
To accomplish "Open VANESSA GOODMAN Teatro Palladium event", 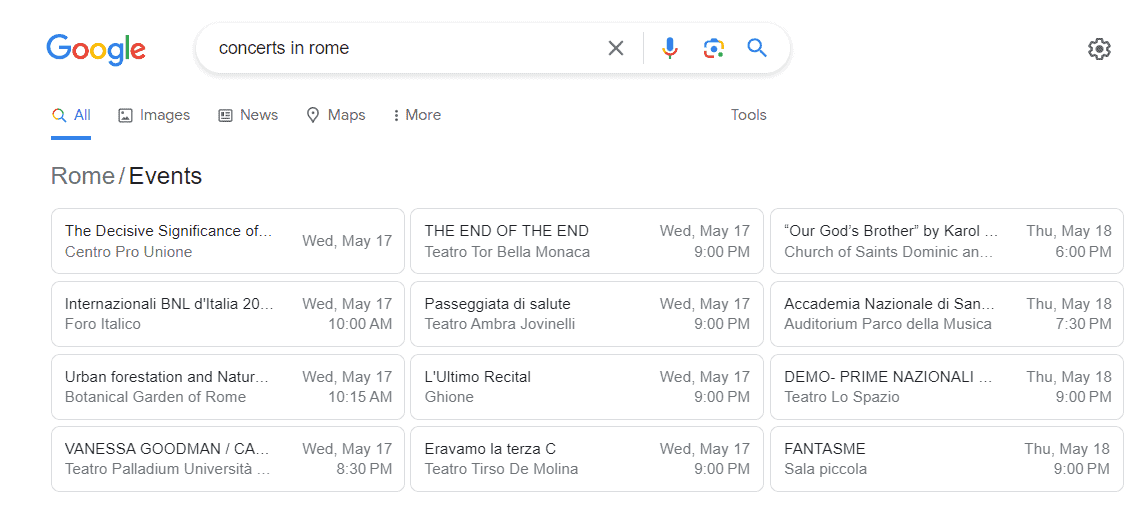I will [x=228, y=459].
